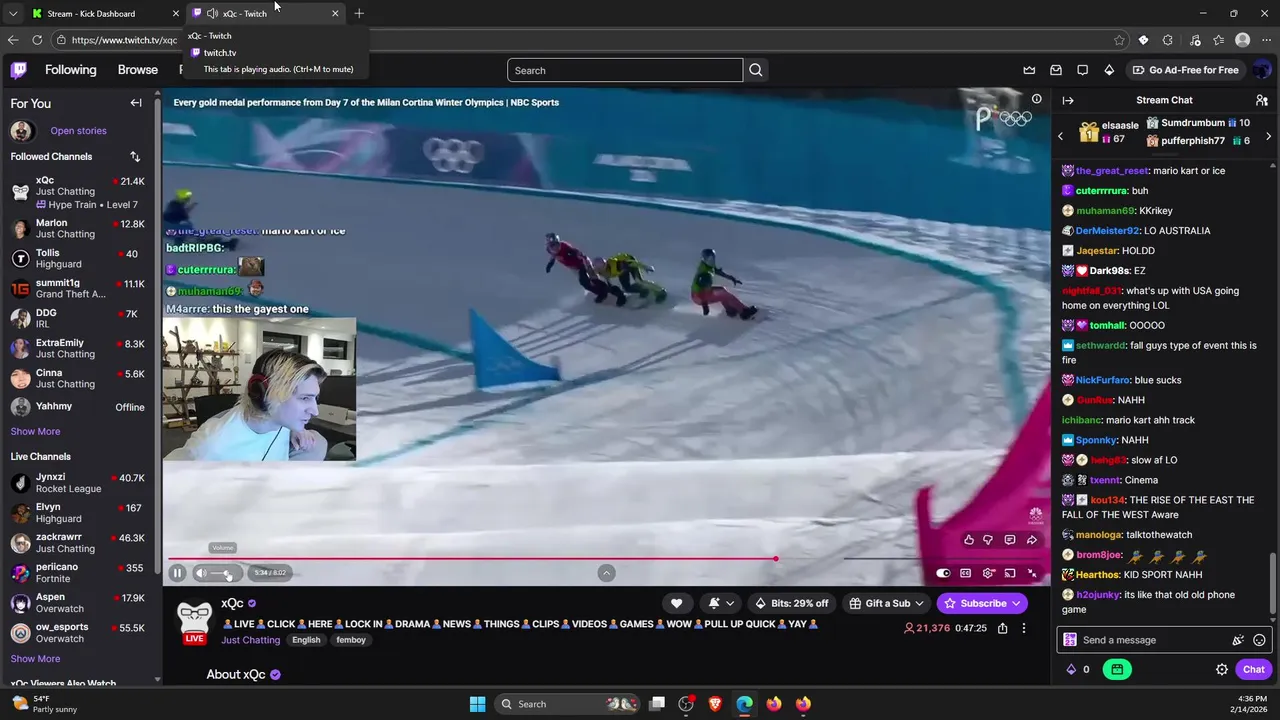The width and height of the screenshot is (1280, 720).
Task: Like the embedded video thumbs up
Action: [x=969, y=540]
